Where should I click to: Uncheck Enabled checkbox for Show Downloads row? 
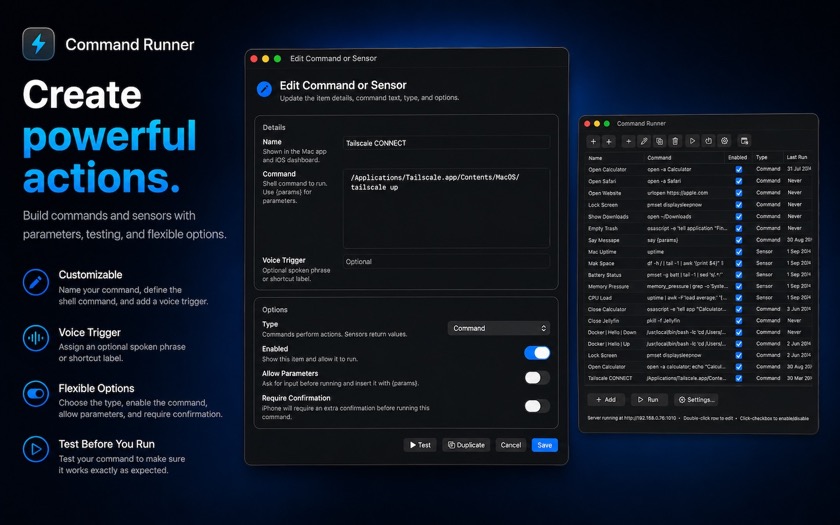click(x=739, y=216)
